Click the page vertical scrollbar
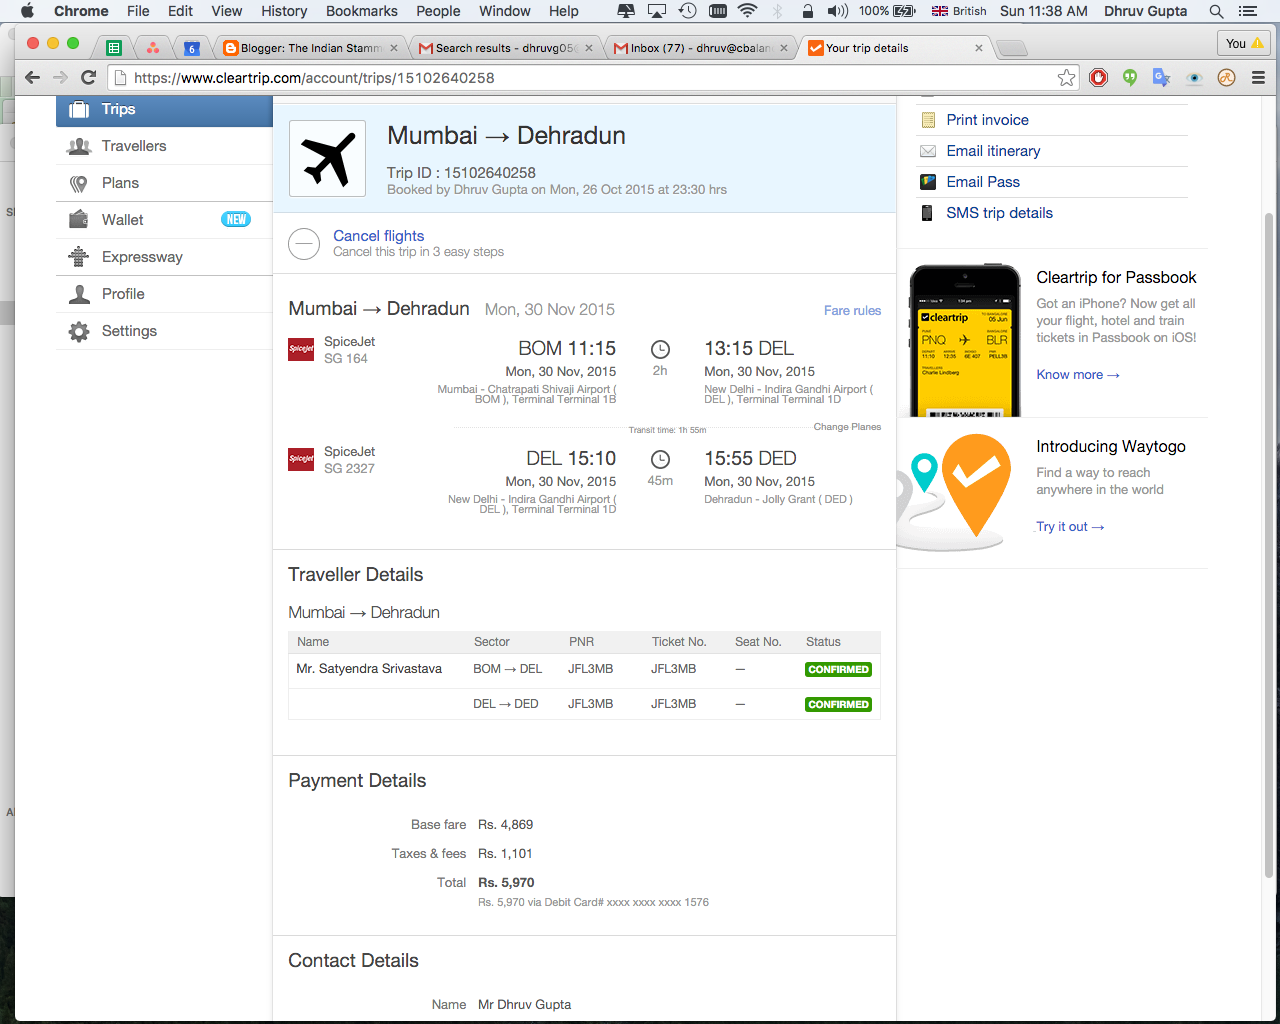The image size is (1280, 1024). coord(1269,545)
